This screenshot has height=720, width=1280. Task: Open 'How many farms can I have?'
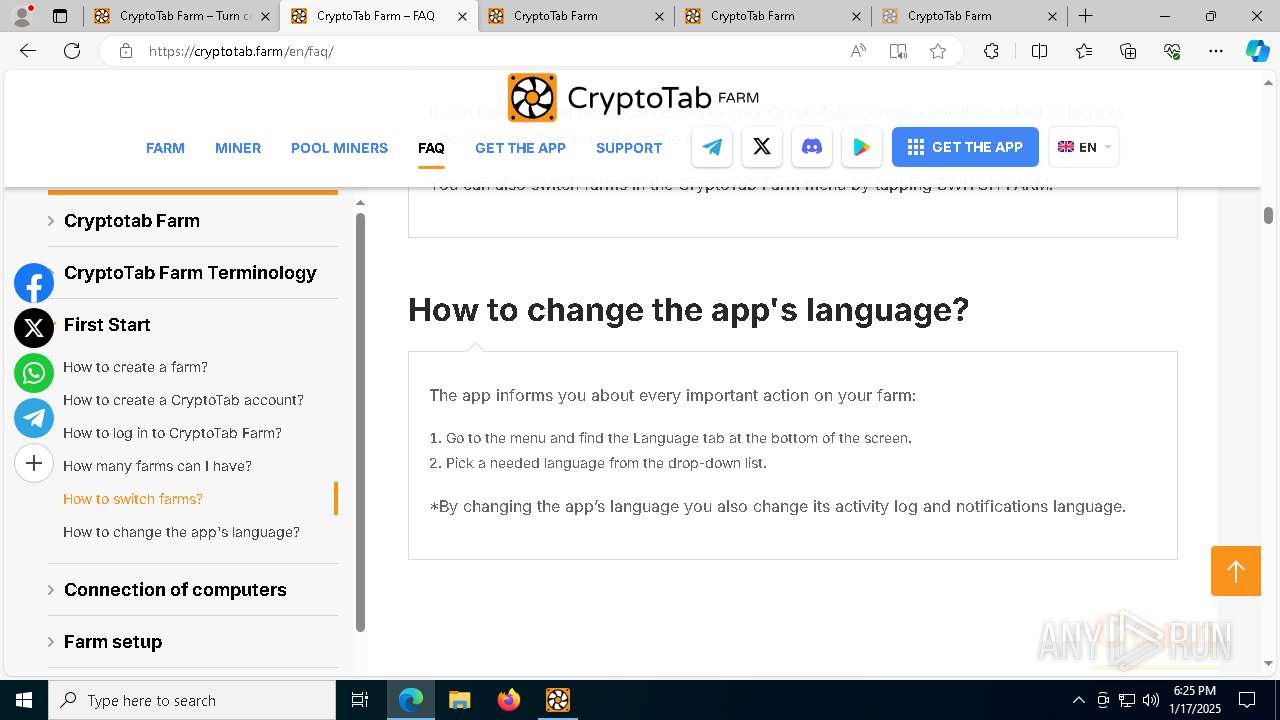pyautogui.click(x=157, y=466)
